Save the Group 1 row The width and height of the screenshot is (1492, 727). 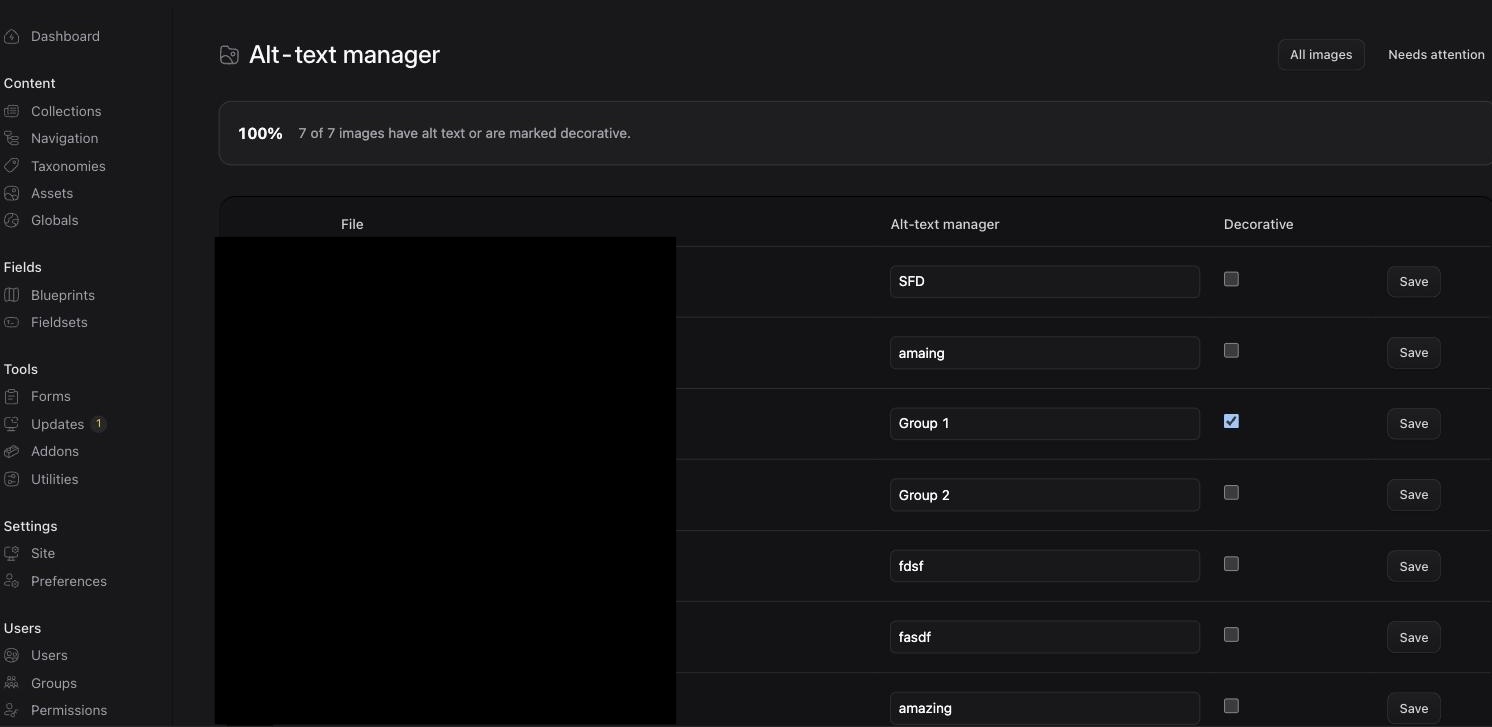point(1413,424)
